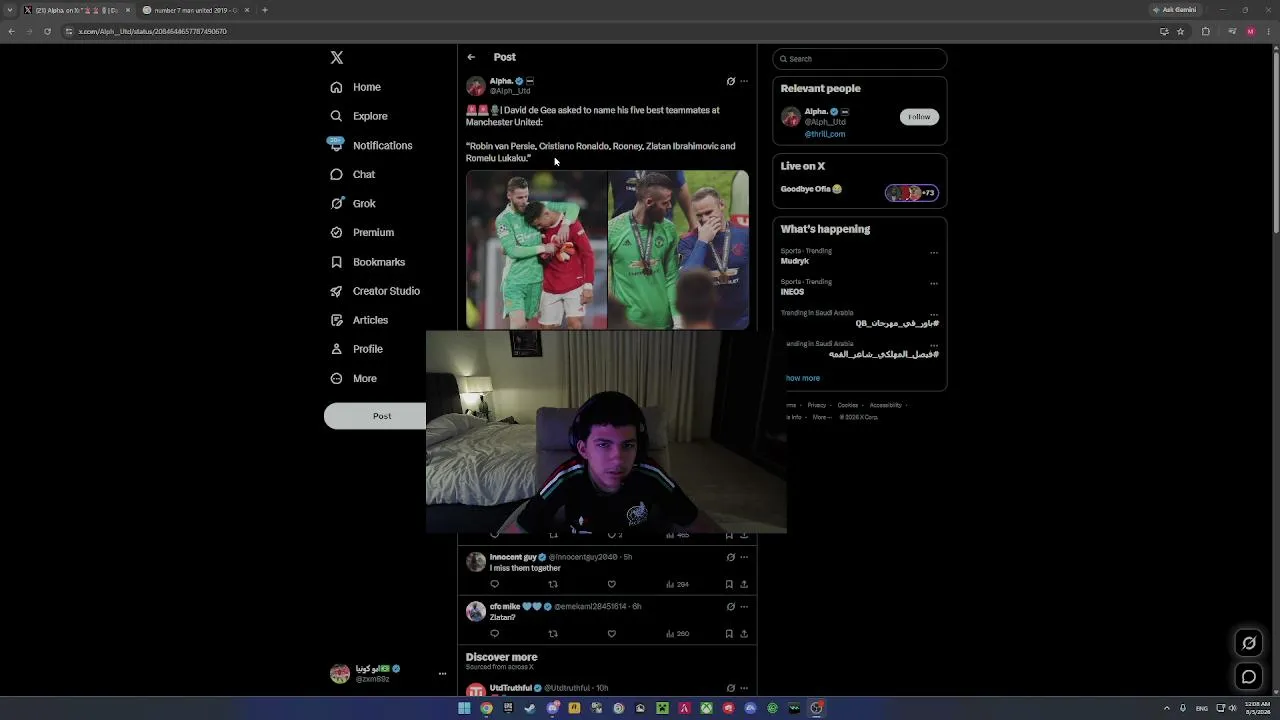Open more options on Alpha's post
This screenshot has width=1280, height=720.
tap(744, 82)
